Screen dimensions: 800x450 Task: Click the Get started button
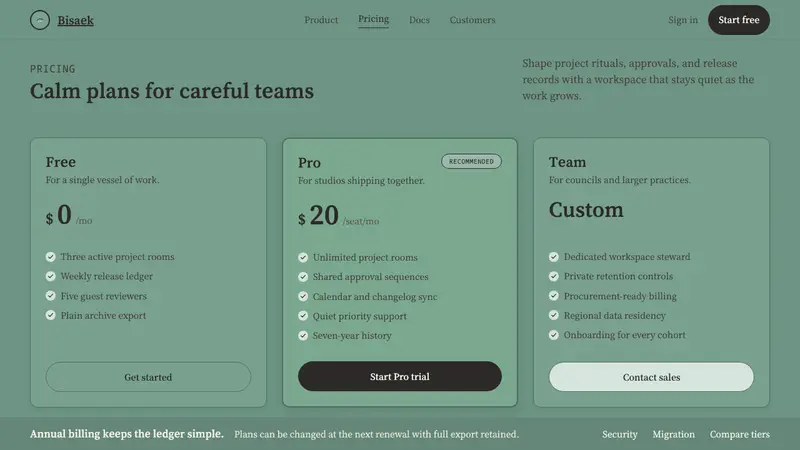pos(148,377)
